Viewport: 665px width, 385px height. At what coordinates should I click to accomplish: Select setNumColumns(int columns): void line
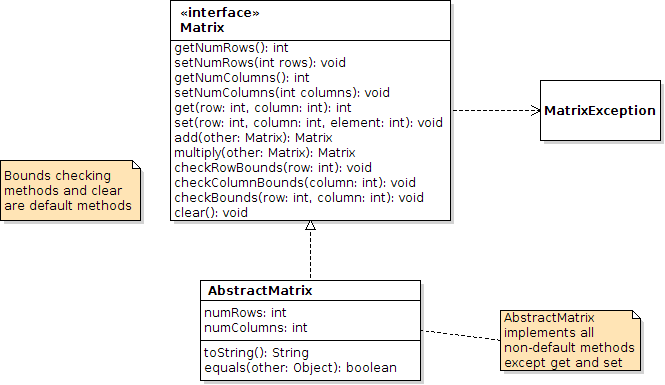click(x=282, y=93)
